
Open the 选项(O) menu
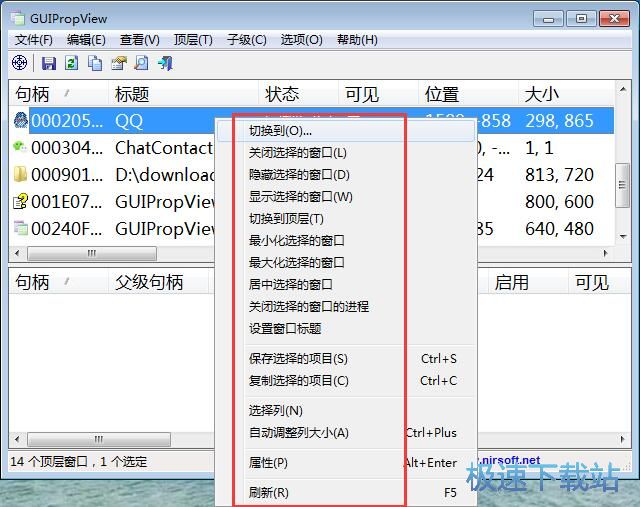pos(301,40)
